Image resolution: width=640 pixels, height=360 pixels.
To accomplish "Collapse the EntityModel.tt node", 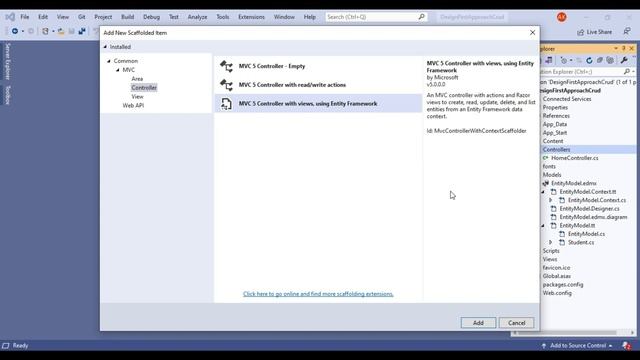I will click(543, 226).
